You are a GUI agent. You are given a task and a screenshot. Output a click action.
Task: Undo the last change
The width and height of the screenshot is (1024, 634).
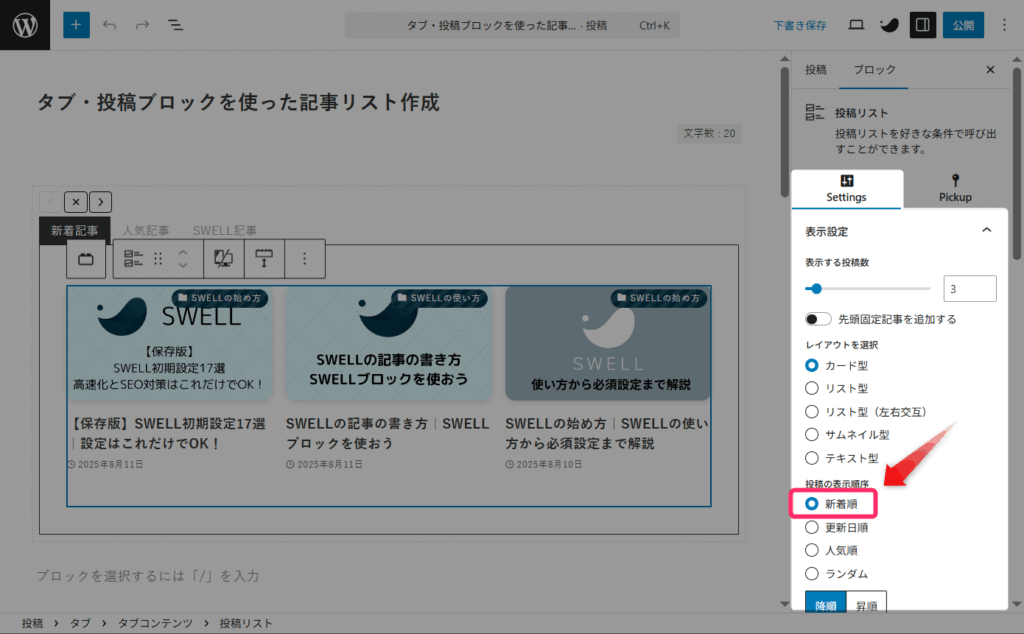click(110, 25)
